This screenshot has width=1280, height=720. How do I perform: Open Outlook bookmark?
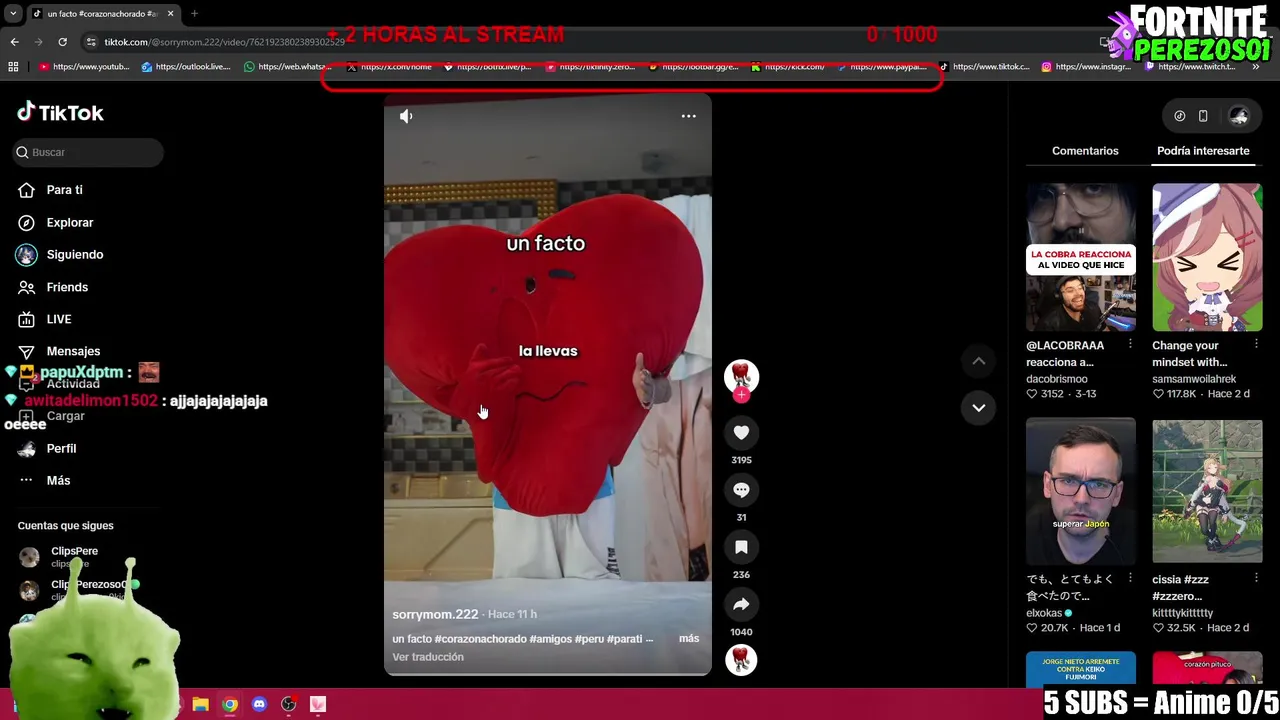coord(186,67)
